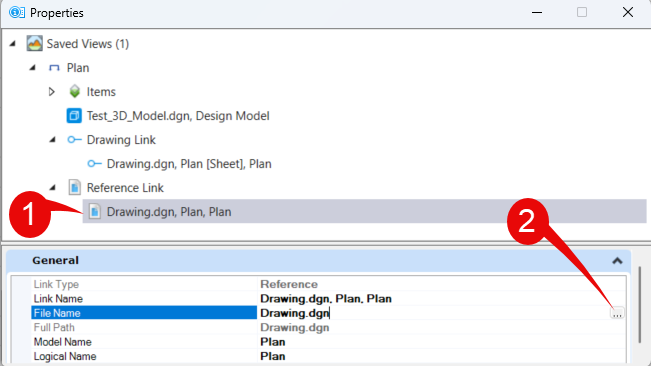Image resolution: width=651 pixels, height=366 pixels.
Task: Click the File Name text field
Action: pos(434,313)
